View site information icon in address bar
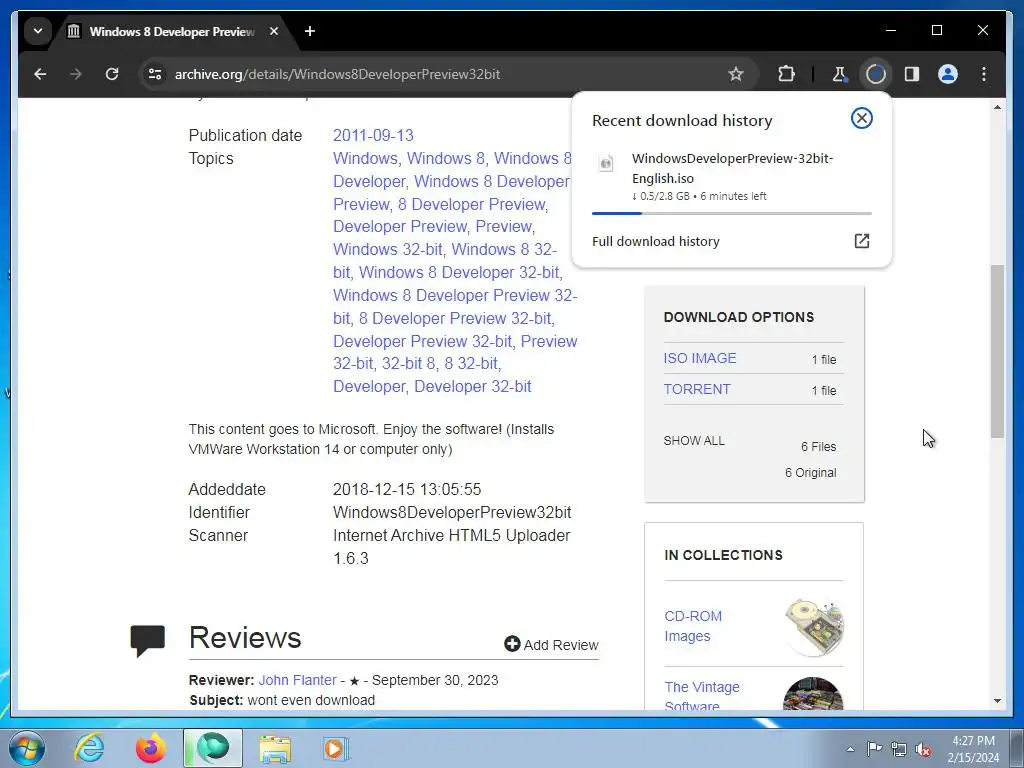 coord(155,74)
